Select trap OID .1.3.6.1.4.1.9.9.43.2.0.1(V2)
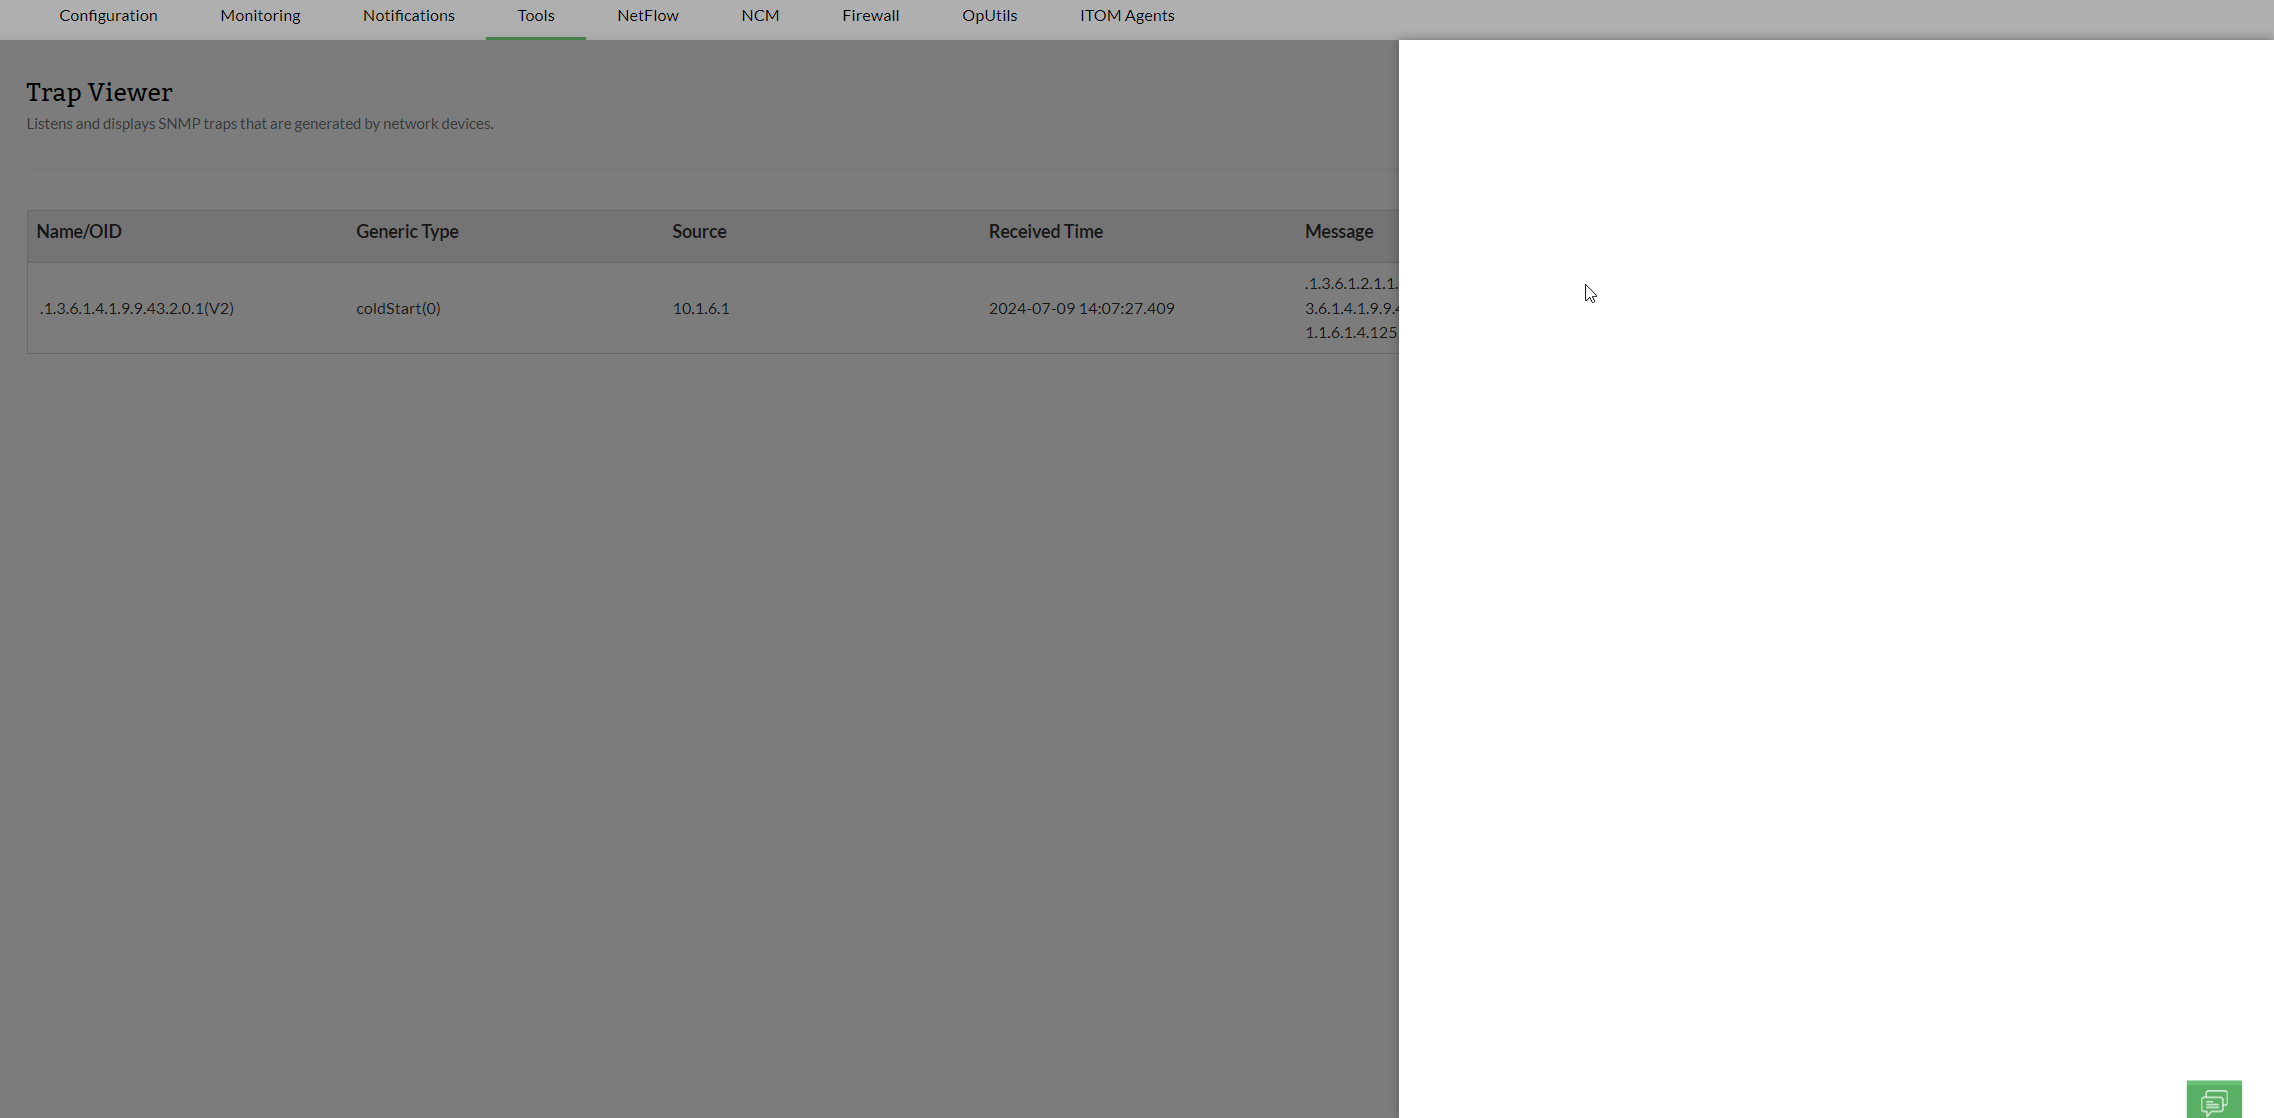 click(x=137, y=308)
